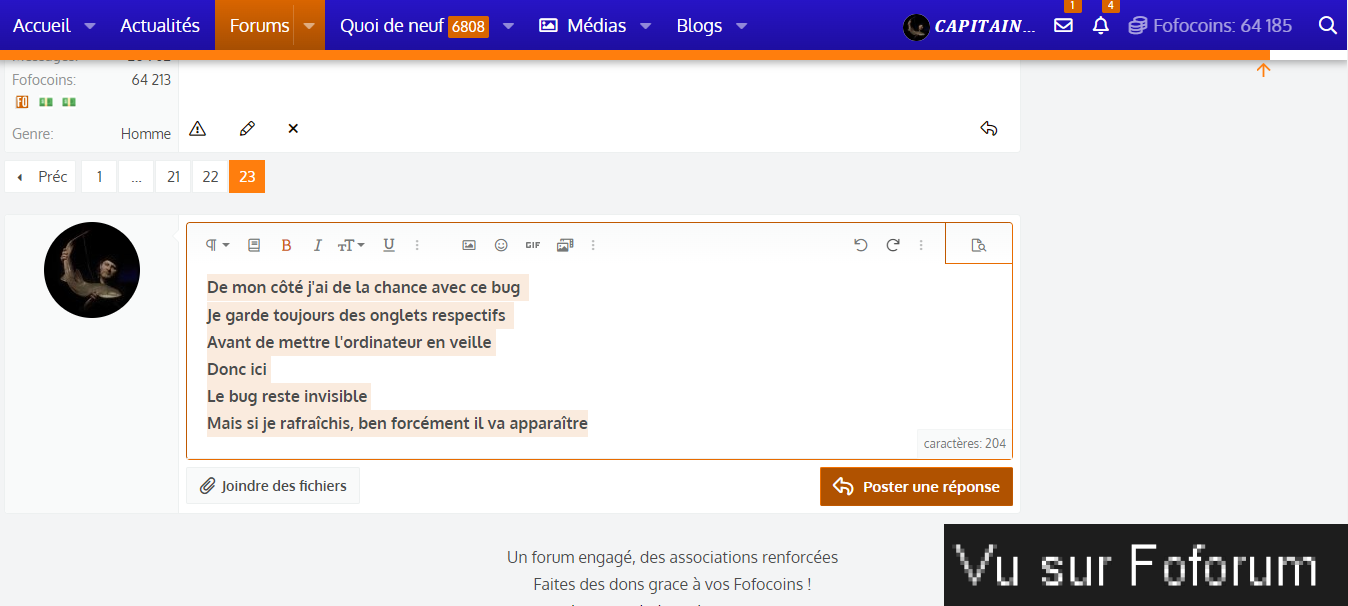Open the smilies emoji picker
The height and width of the screenshot is (606, 1348).
pos(501,245)
